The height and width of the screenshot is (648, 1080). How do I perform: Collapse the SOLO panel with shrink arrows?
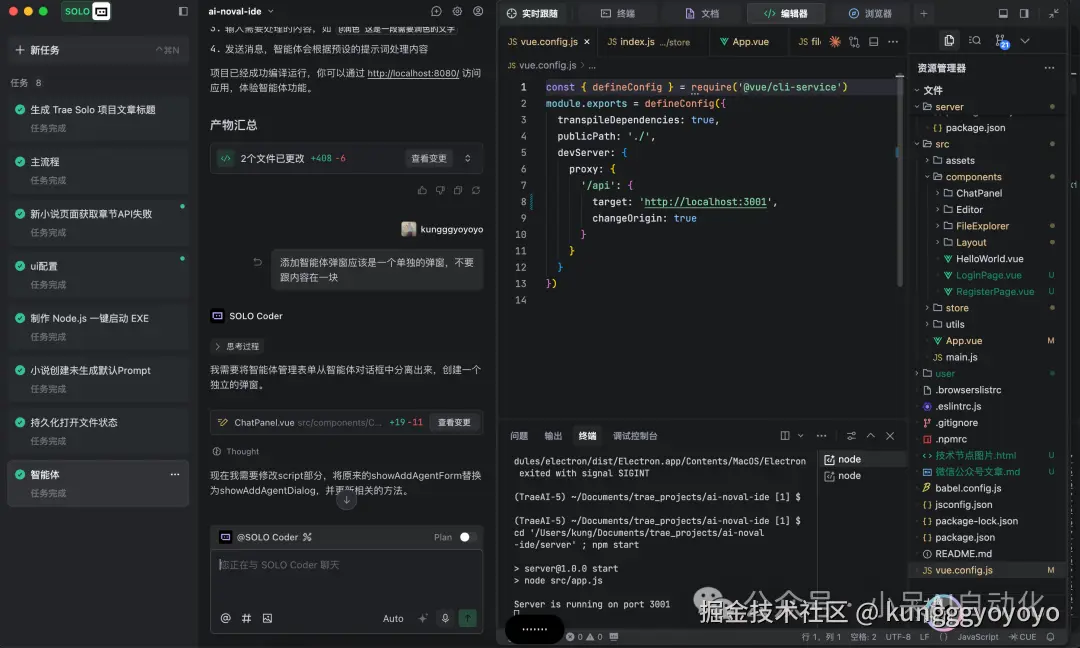click(1054, 13)
